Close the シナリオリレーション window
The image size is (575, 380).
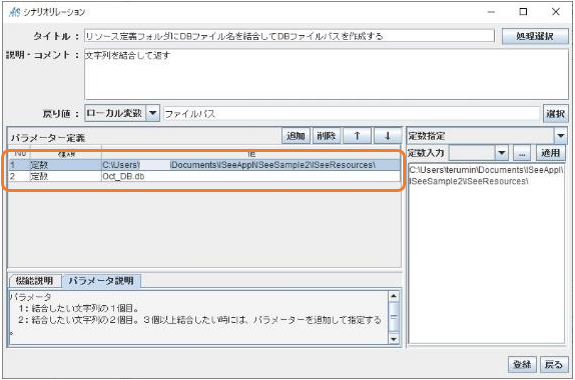556,12
